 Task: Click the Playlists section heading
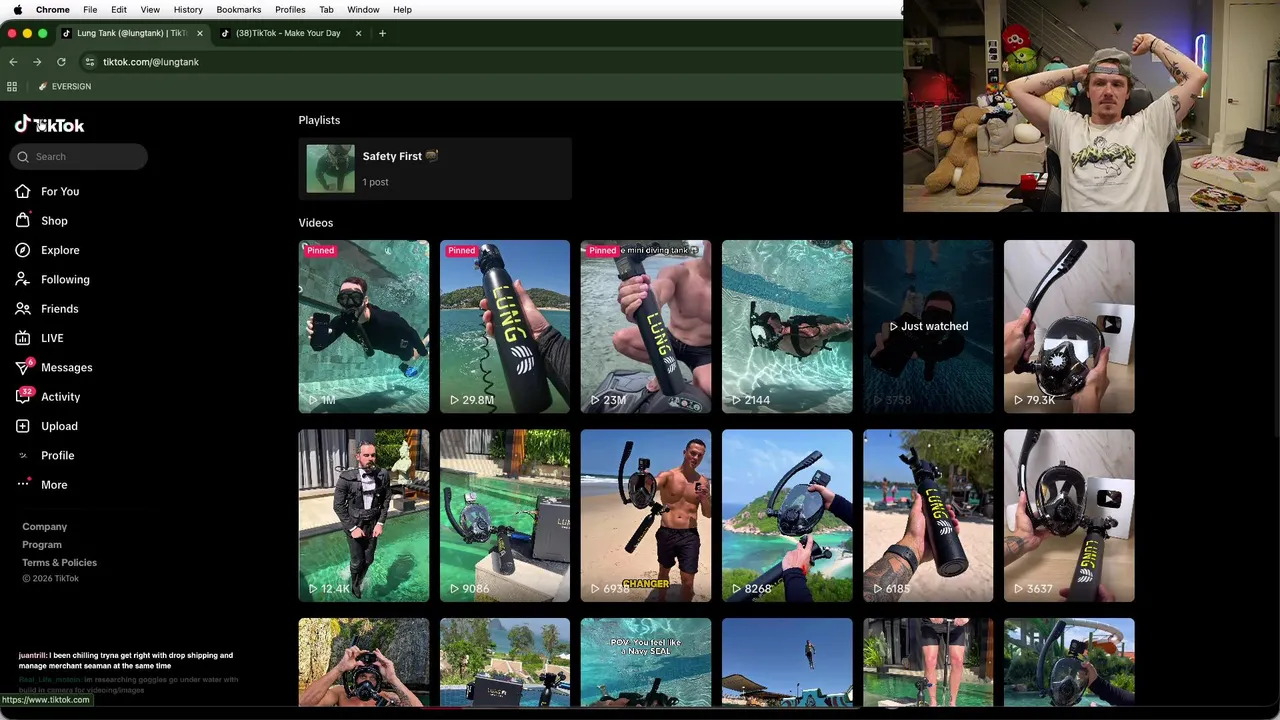click(x=319, y=120)
